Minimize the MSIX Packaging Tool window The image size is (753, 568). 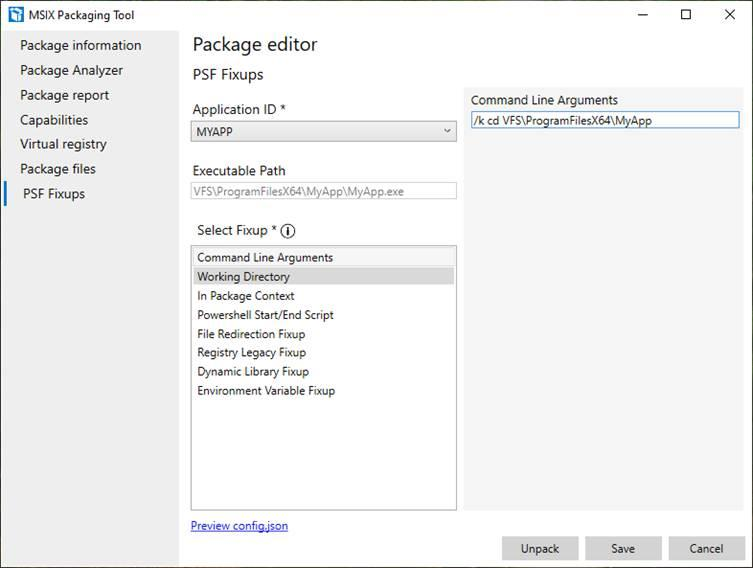click(643, 15)
